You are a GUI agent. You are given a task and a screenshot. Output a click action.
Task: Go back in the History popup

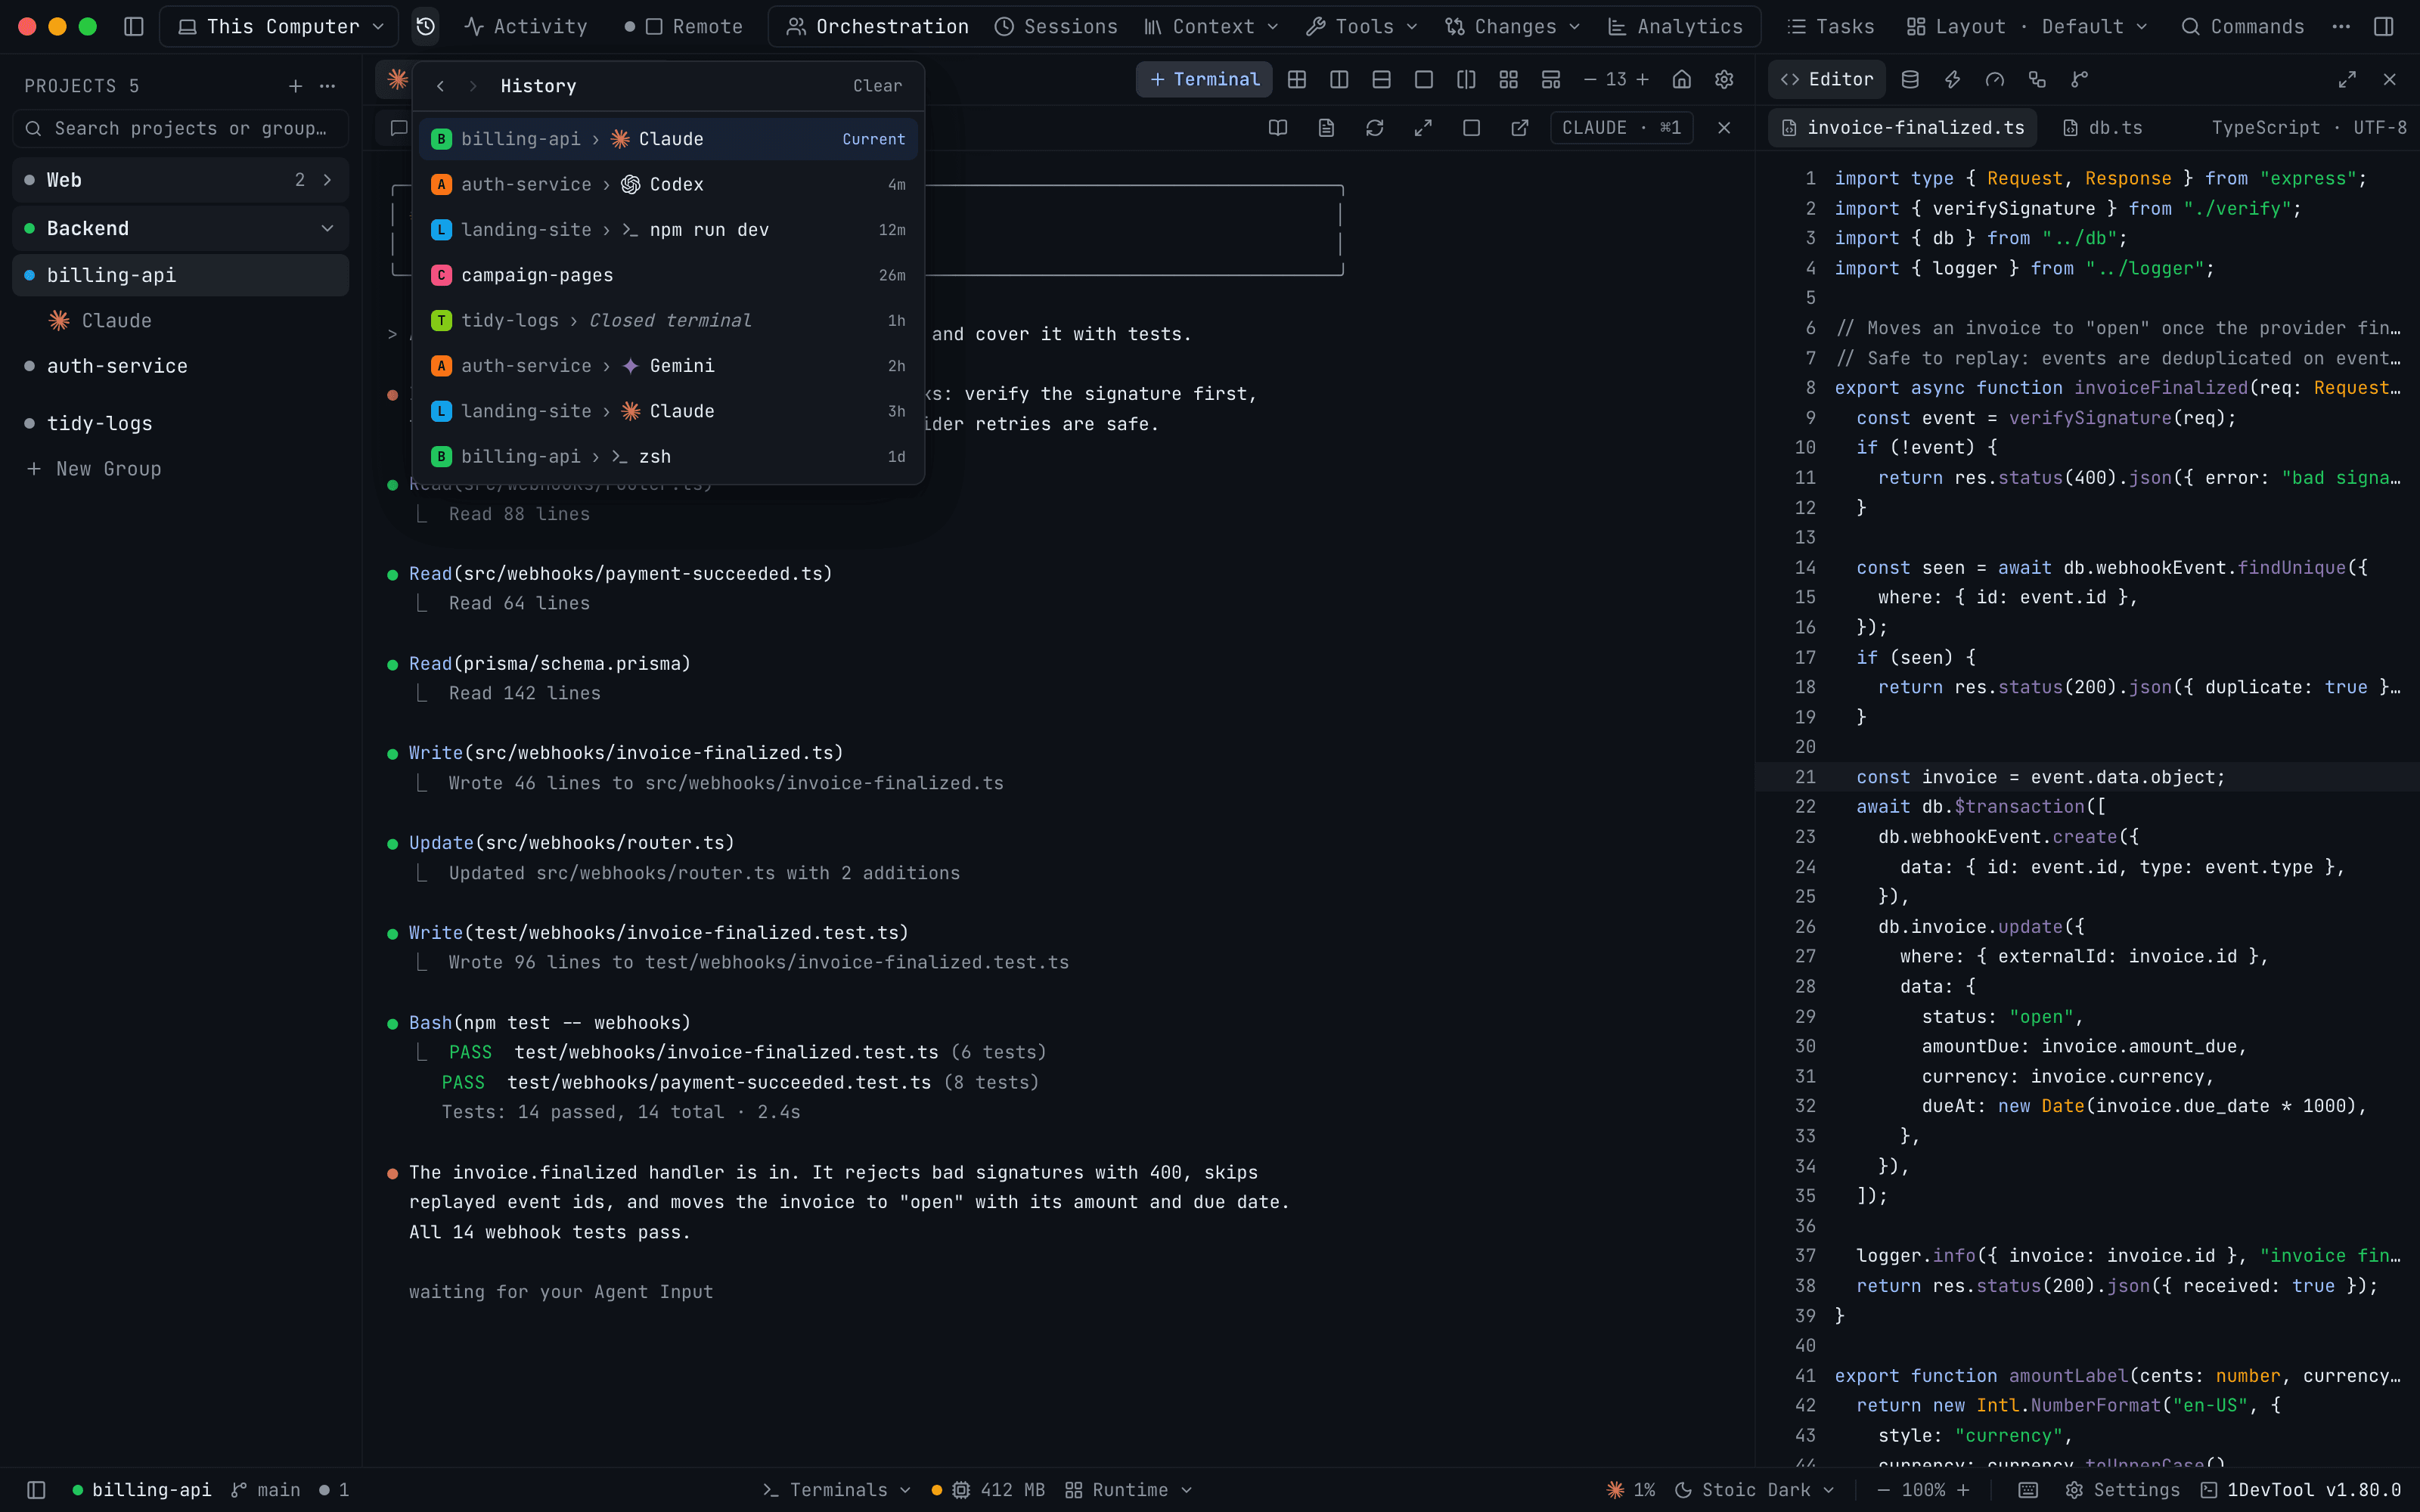[x=440, y=86]
